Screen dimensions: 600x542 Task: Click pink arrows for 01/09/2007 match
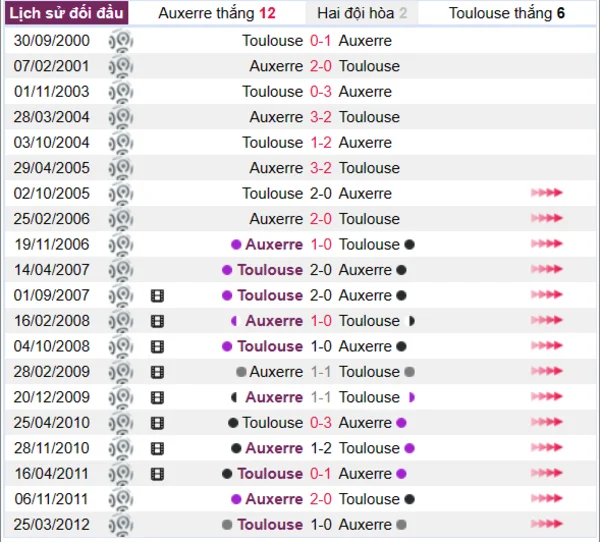(546, 294)
